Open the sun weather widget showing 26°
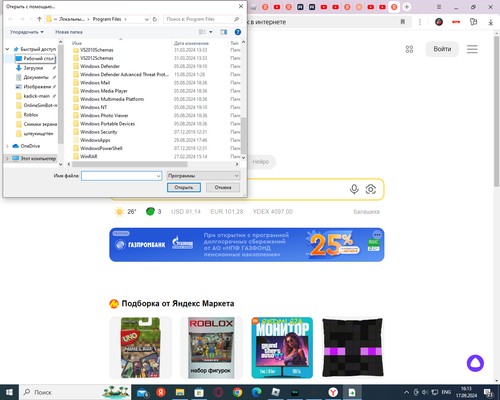 tap(125, 212)
